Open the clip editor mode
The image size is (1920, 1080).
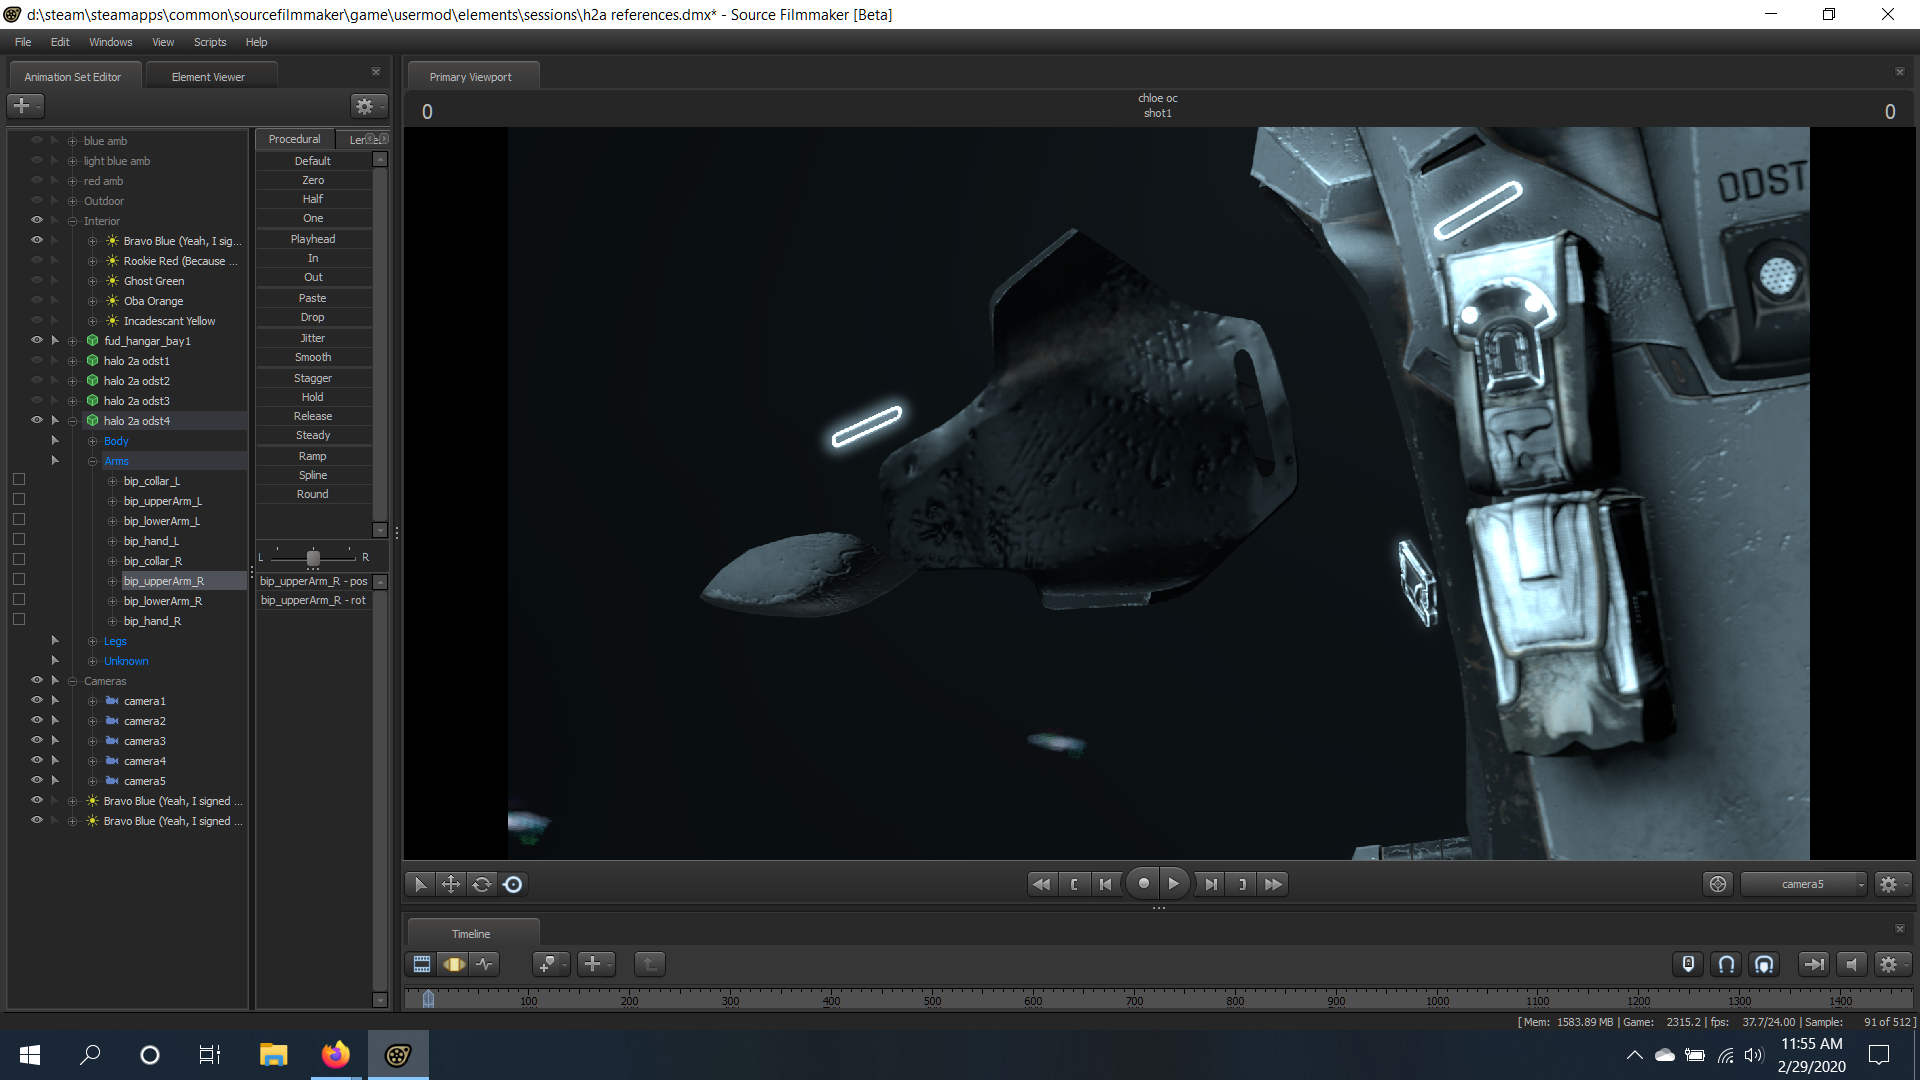pos(422,964)
